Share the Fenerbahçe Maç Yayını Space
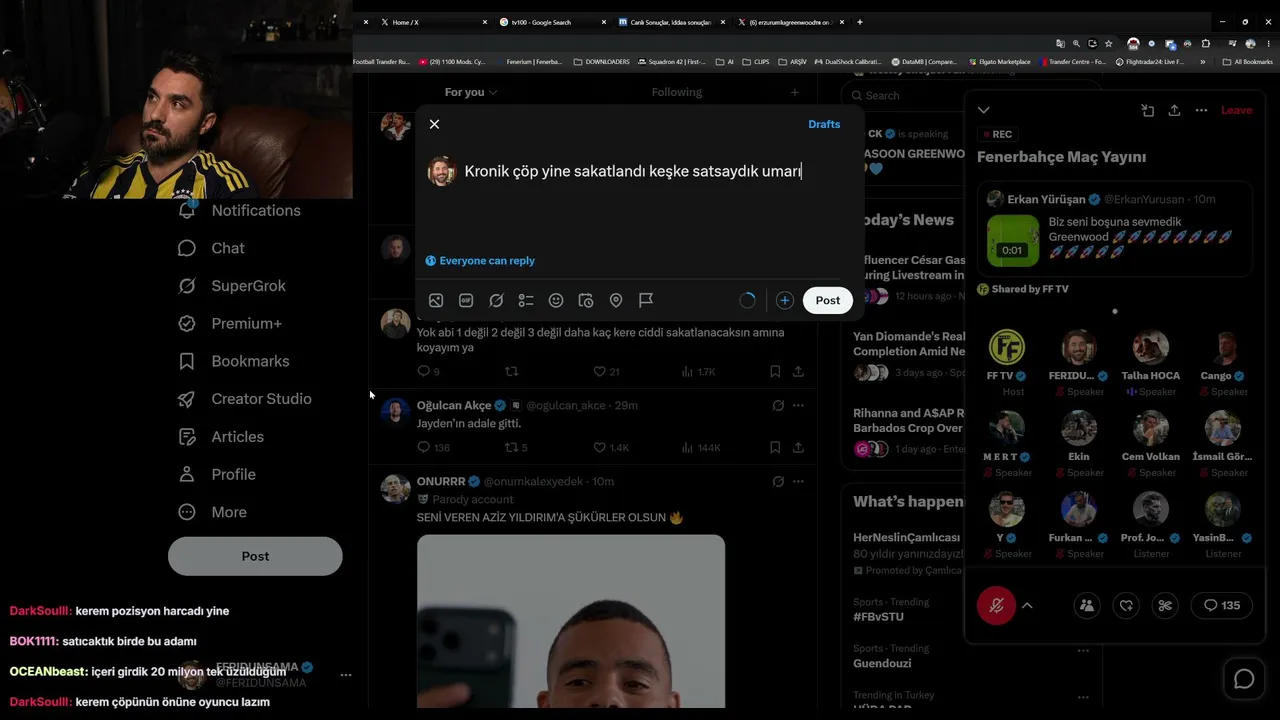Viewport: 1280px width, 720px height. coord(1174,110)
